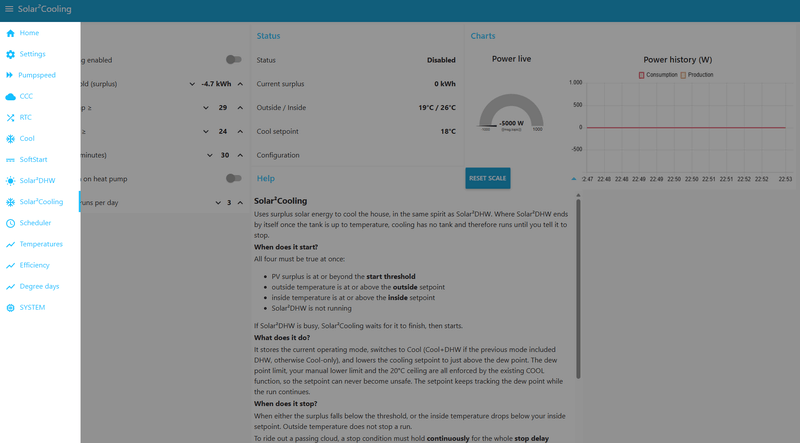The image size is (800, 443).
Task: Click the Efficiency sidebar link
Action: (40, 265)
